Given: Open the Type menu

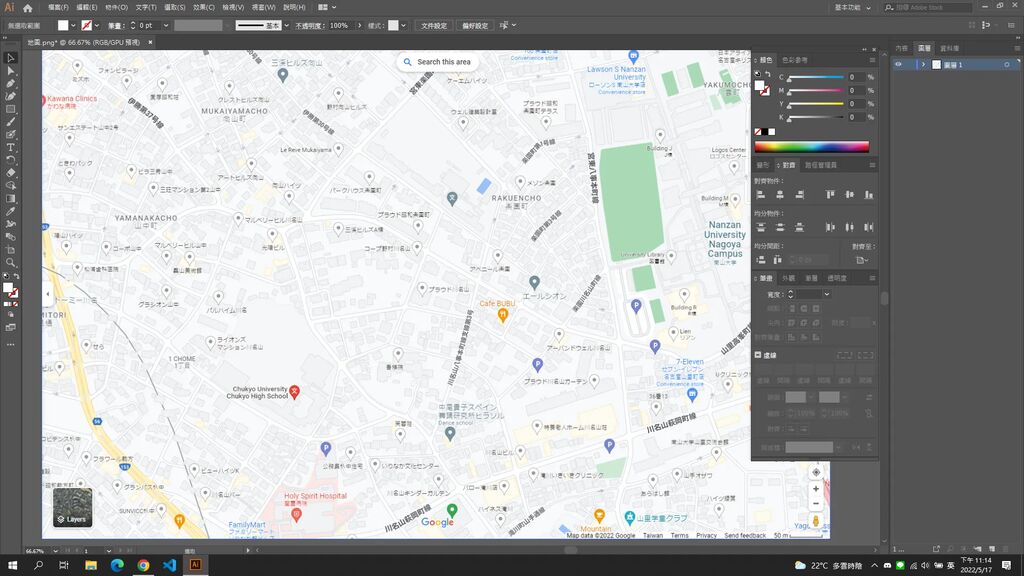Looking at the screenshot, I should pyautogui.click(x=146, y=8).
